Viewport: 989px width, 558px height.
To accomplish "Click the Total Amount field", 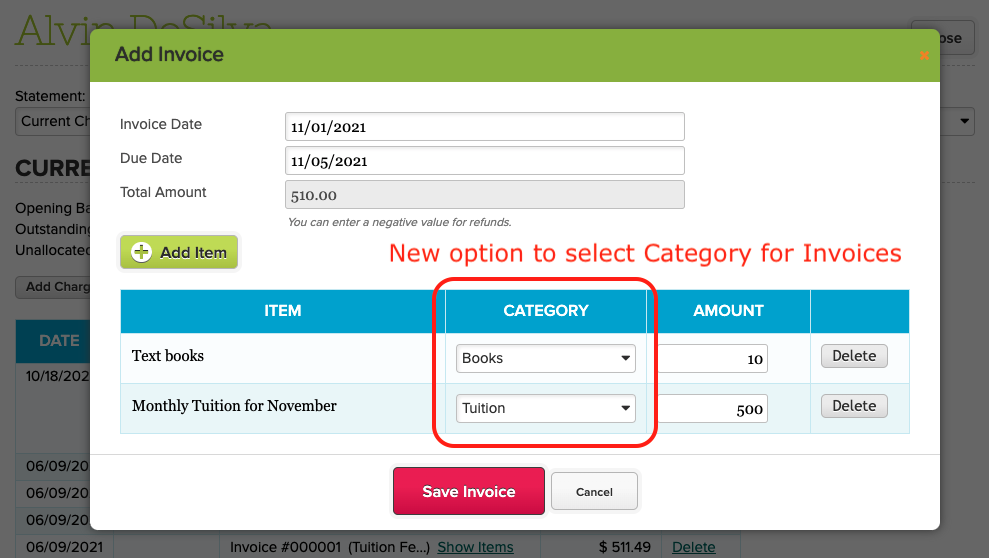I will (485, 194).
